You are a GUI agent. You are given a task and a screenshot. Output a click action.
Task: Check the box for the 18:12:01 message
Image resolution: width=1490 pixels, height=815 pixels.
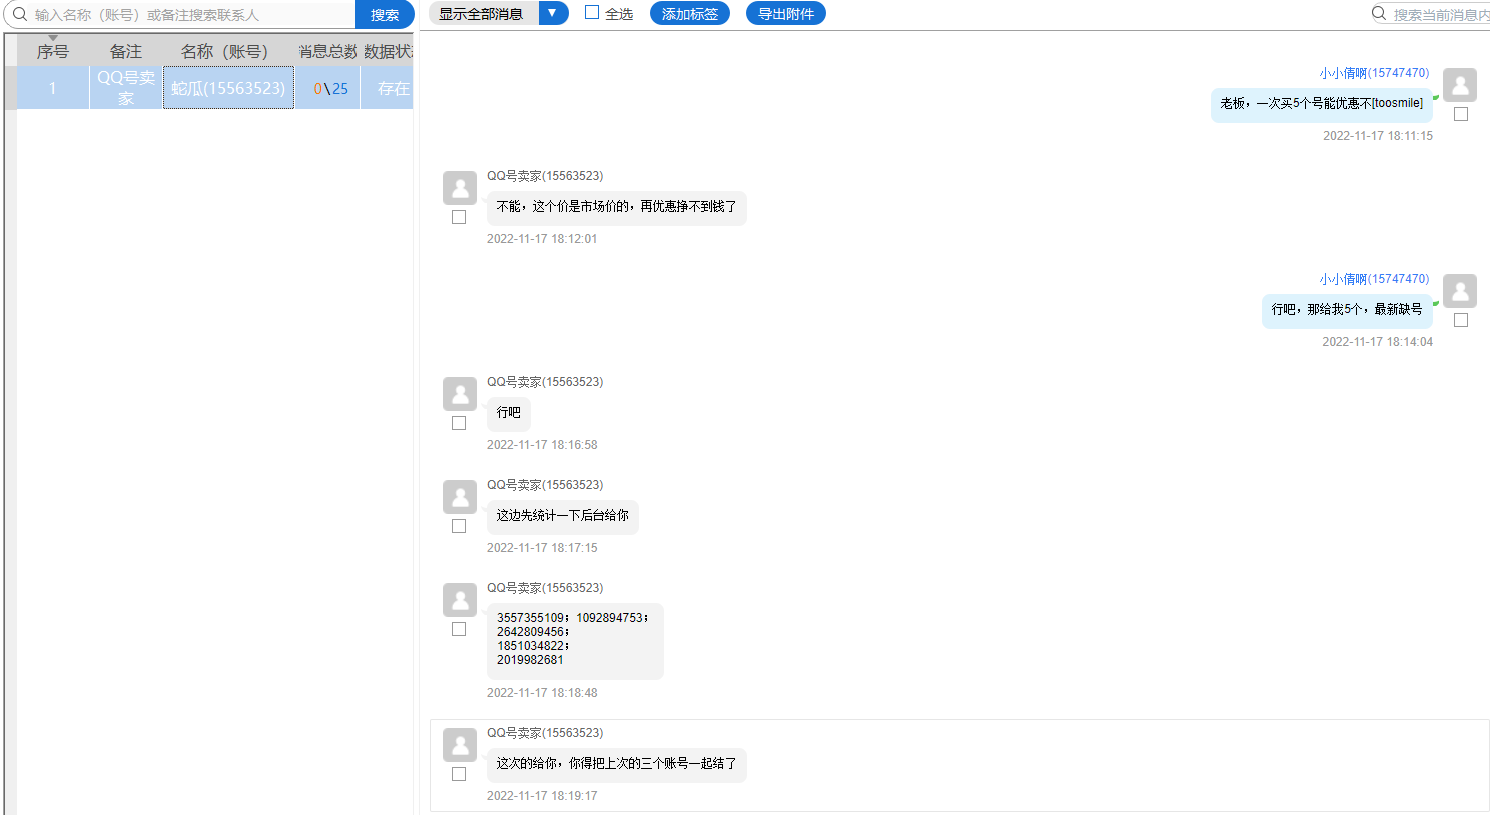[459, 217]
